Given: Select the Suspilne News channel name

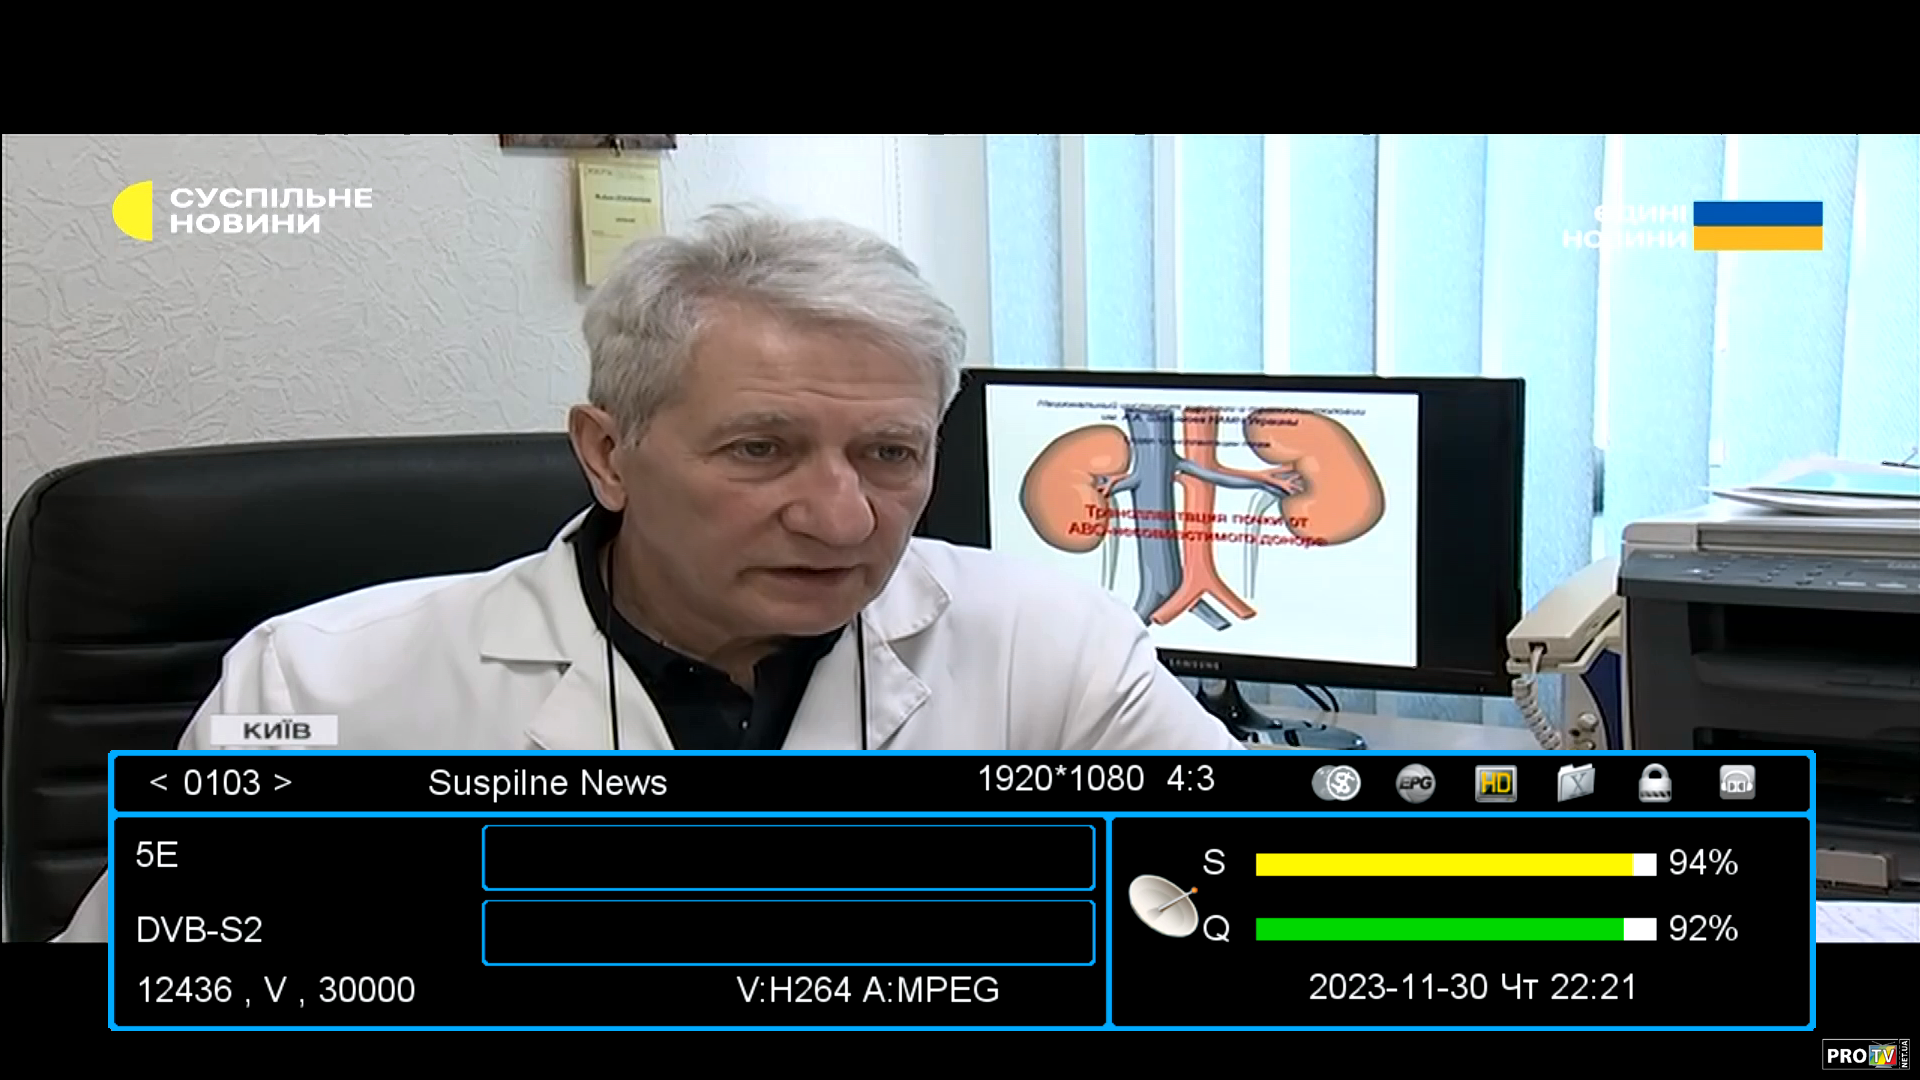Looking at the screenshot, I should [x=547, y=783].
